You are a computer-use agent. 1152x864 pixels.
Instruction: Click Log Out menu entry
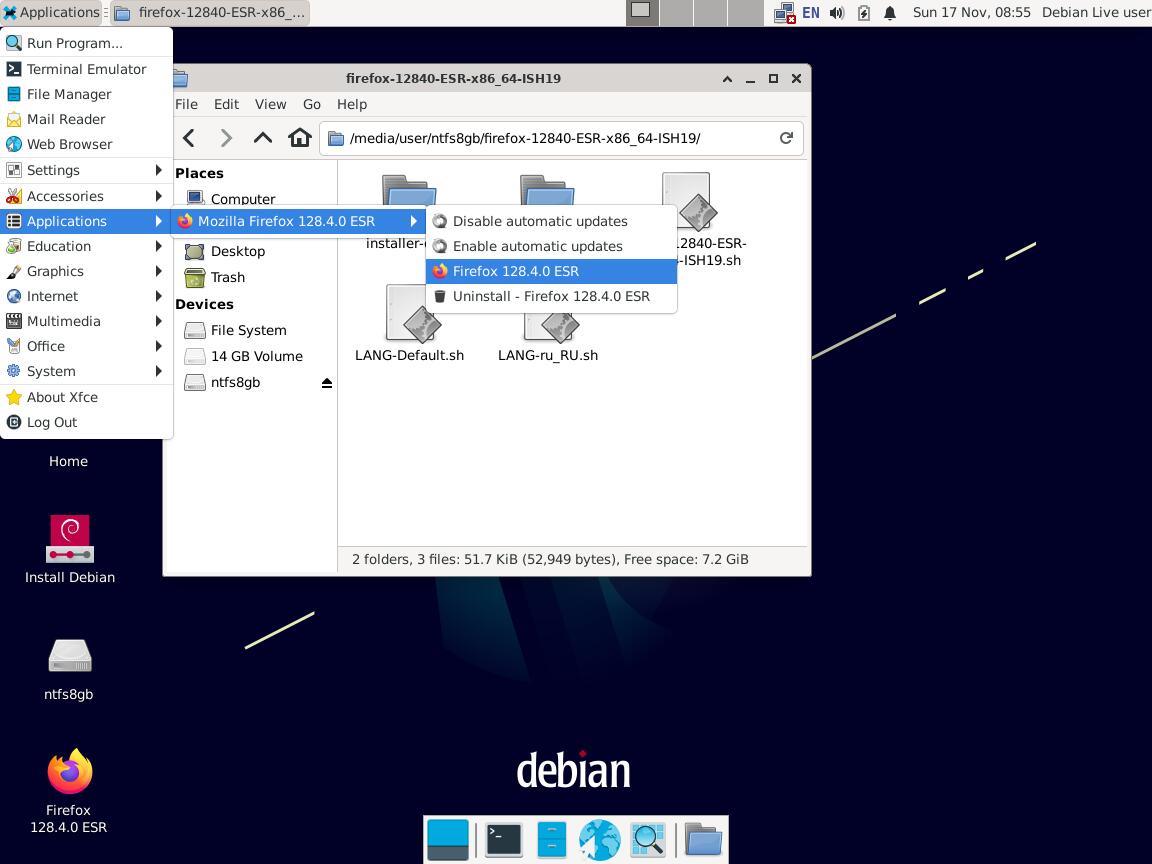[x=87, y=422]
